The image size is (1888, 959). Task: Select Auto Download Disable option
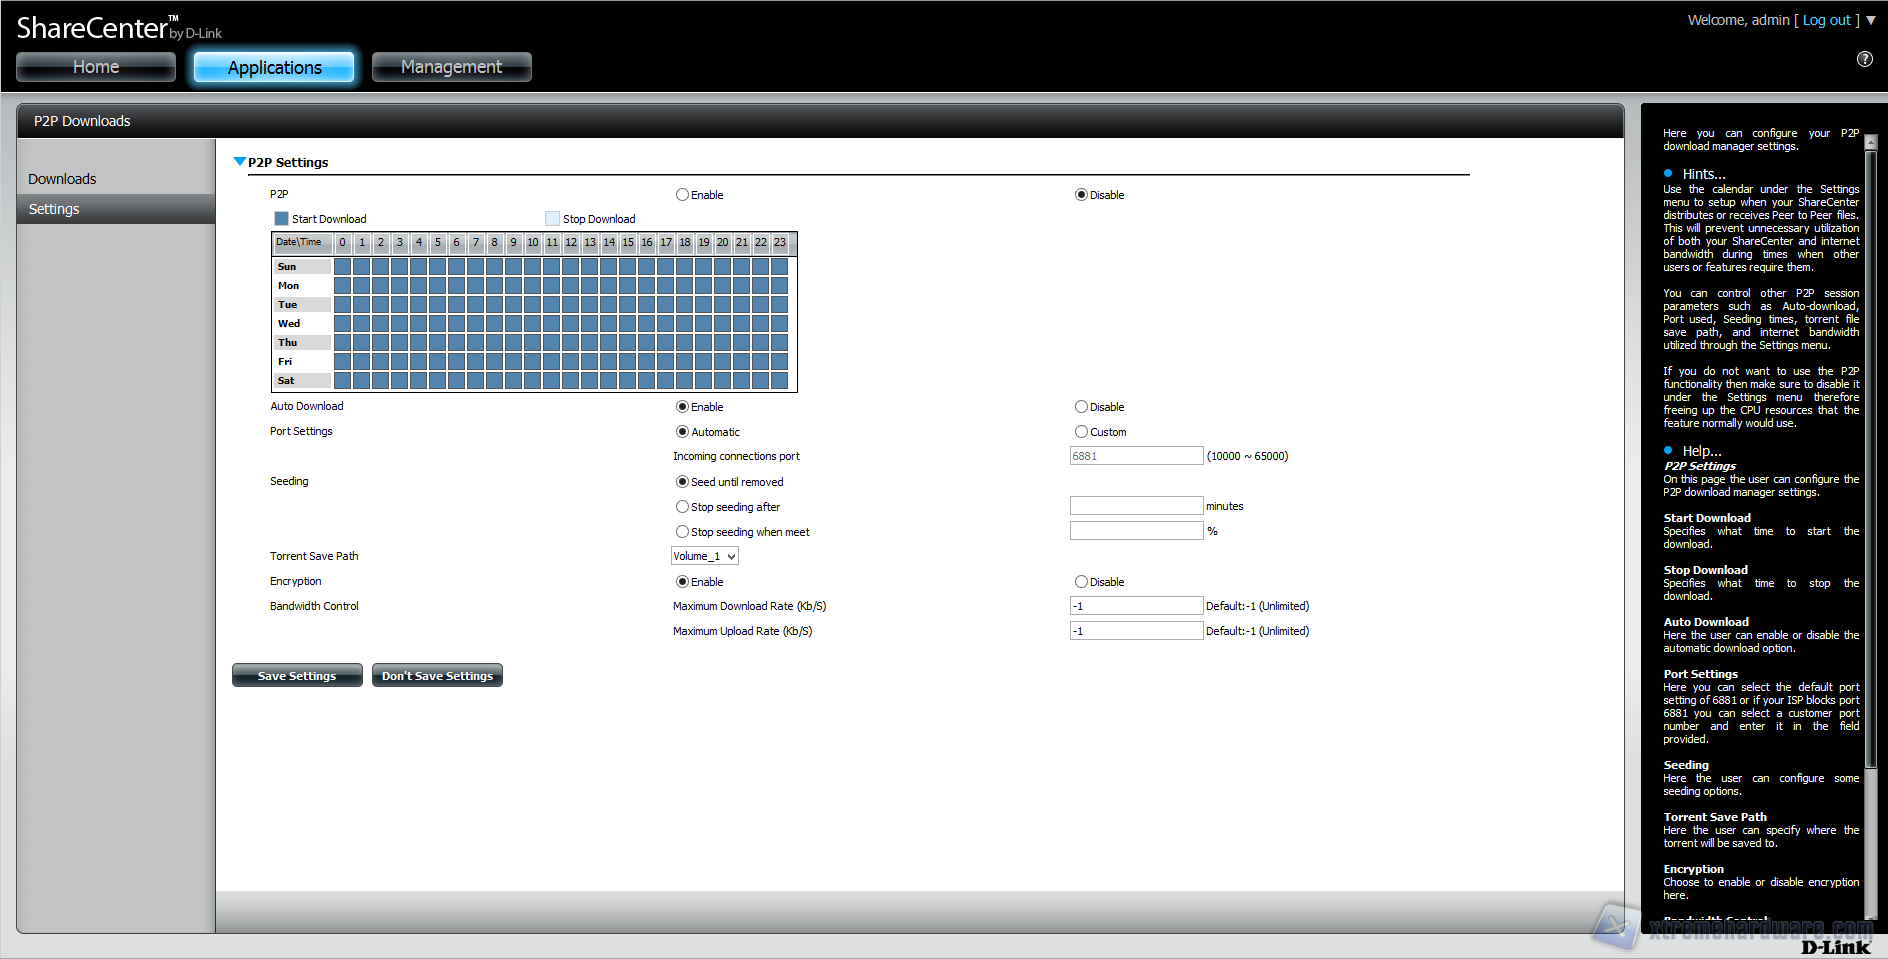pyautogui.click(x=1081, y=407)
